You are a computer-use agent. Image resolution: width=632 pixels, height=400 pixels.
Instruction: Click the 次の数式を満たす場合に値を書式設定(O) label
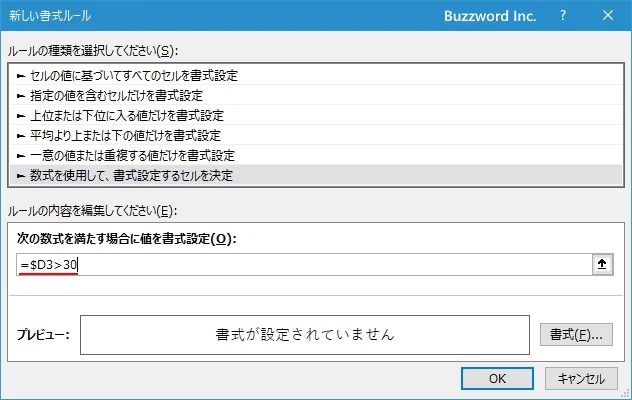(126, 239)
